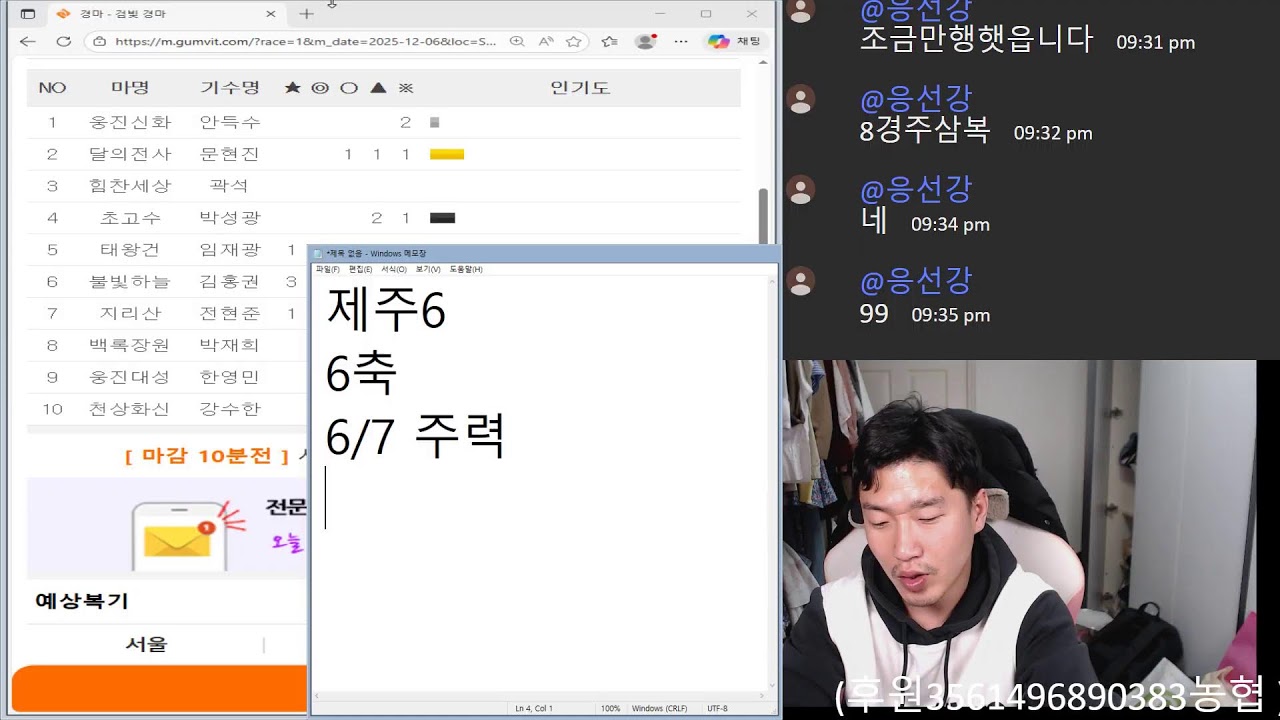The width and height of the screenshot is (1280, 720).
Task: Start Read aloud from address bar
Action: click(x=546, y=42)
